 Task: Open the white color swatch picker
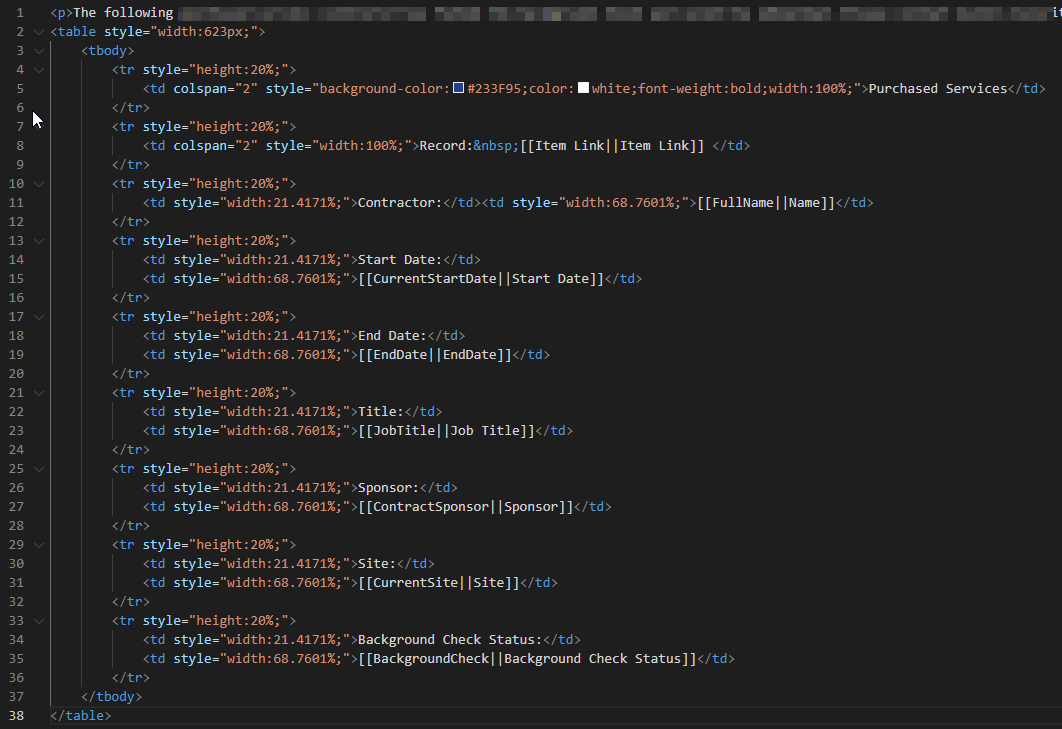pos(583,88)
